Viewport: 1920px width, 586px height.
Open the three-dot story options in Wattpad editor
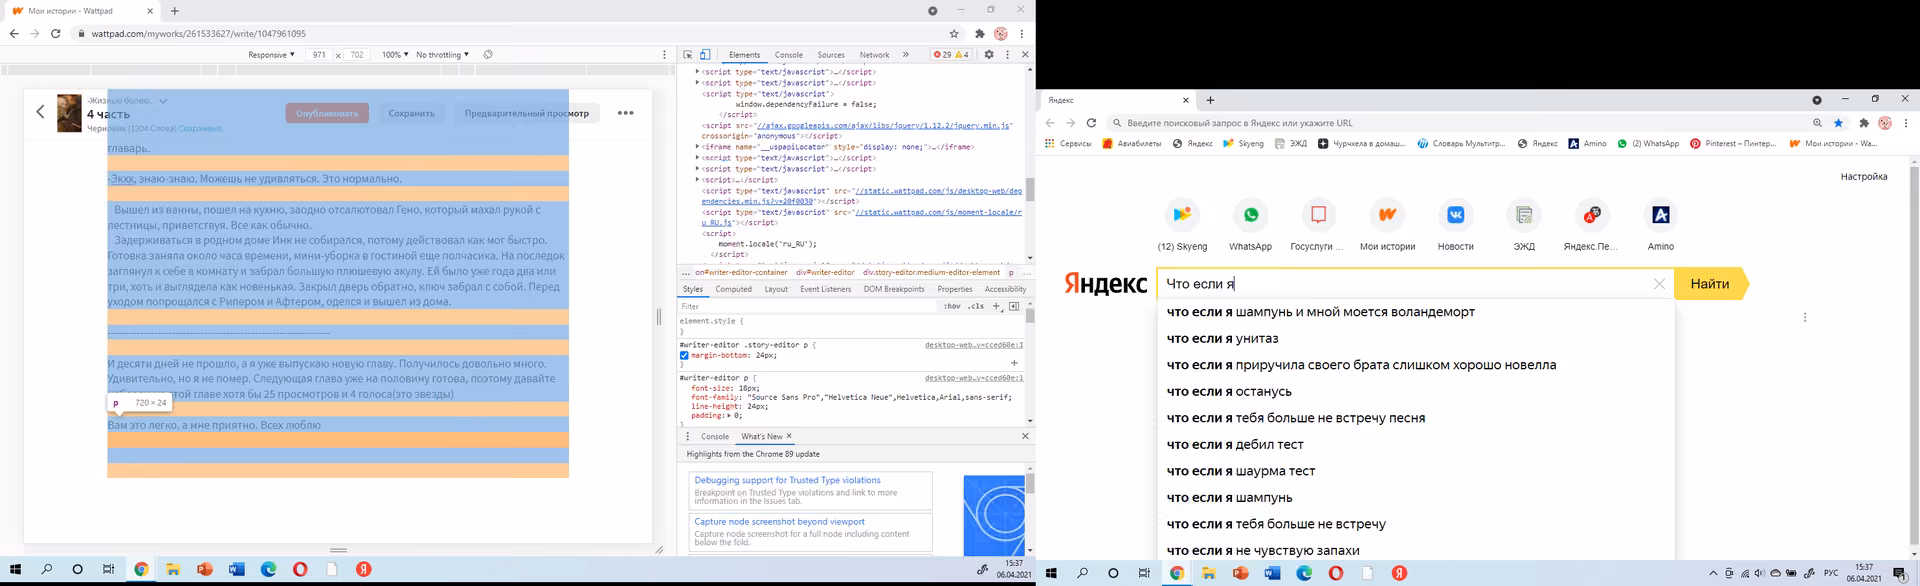click(626, 113)
